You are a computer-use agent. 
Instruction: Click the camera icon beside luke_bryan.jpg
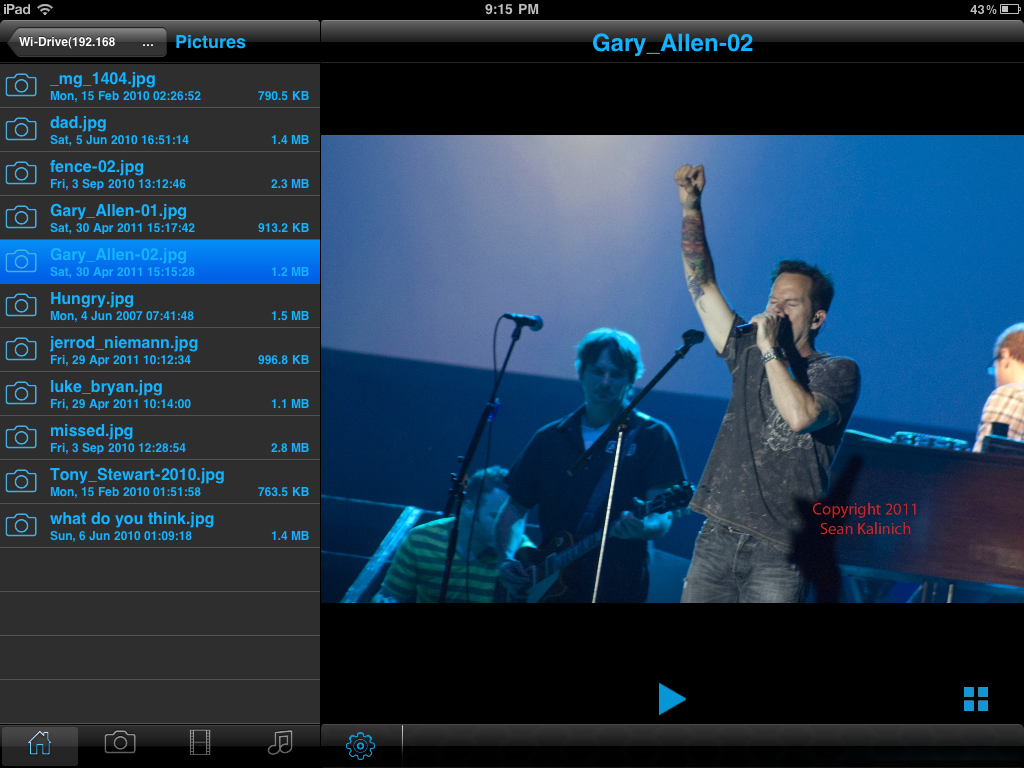(21, 393)
